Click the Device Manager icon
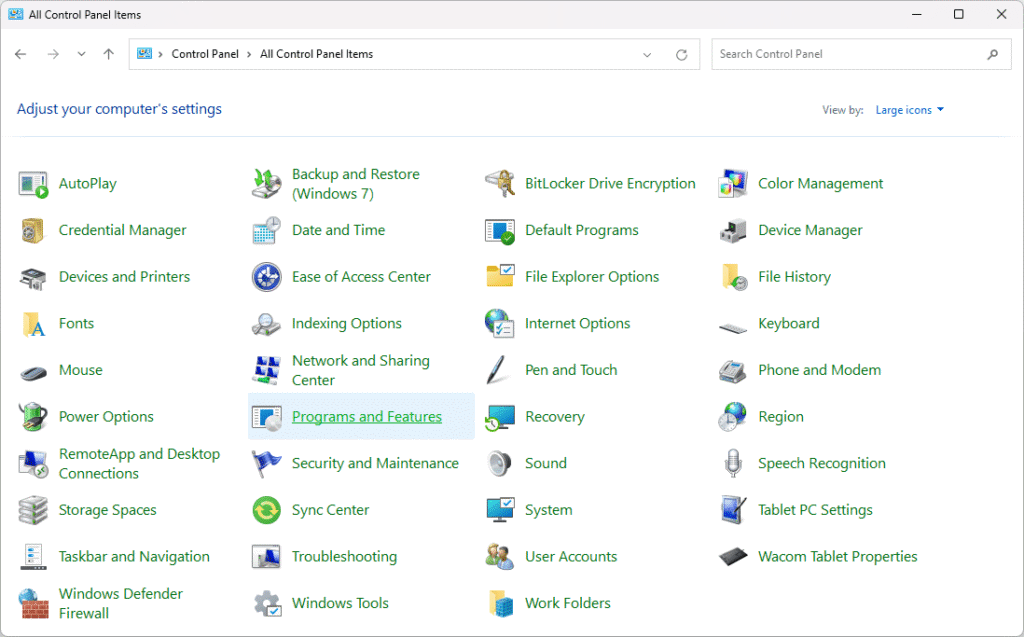1024x637 pixels. [733, 231]
